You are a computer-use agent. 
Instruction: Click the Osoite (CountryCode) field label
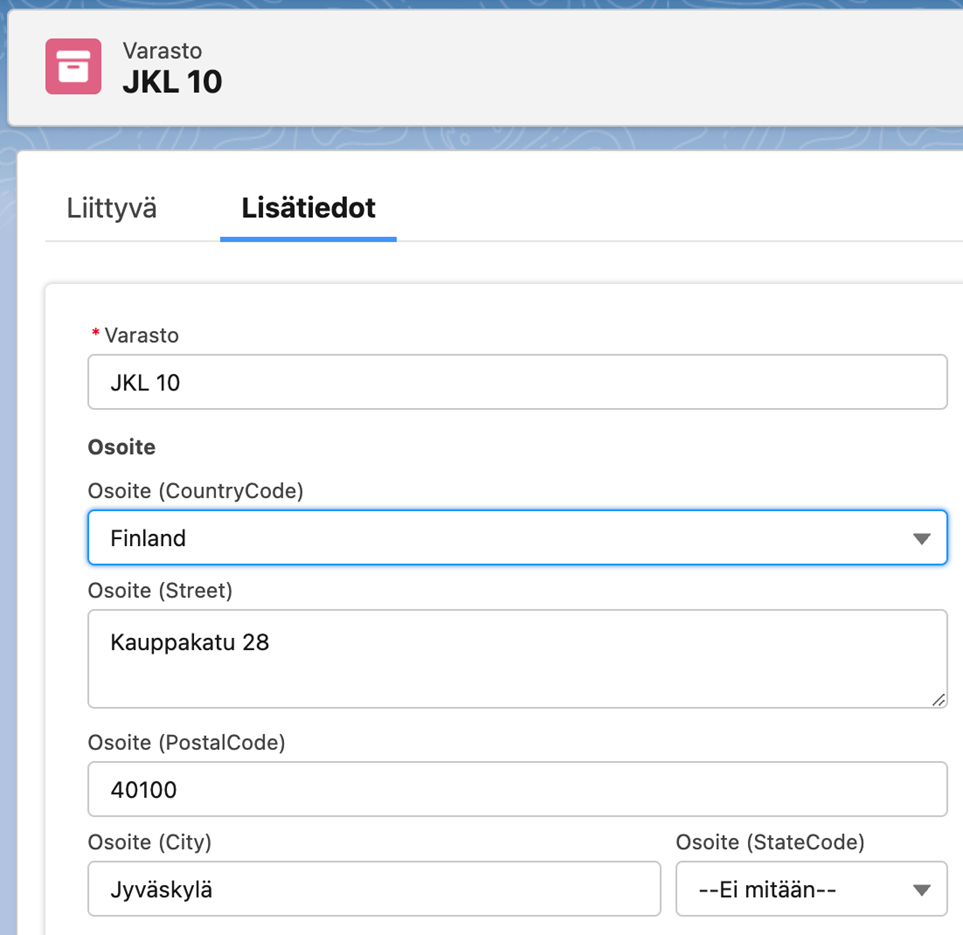(196, 491)
